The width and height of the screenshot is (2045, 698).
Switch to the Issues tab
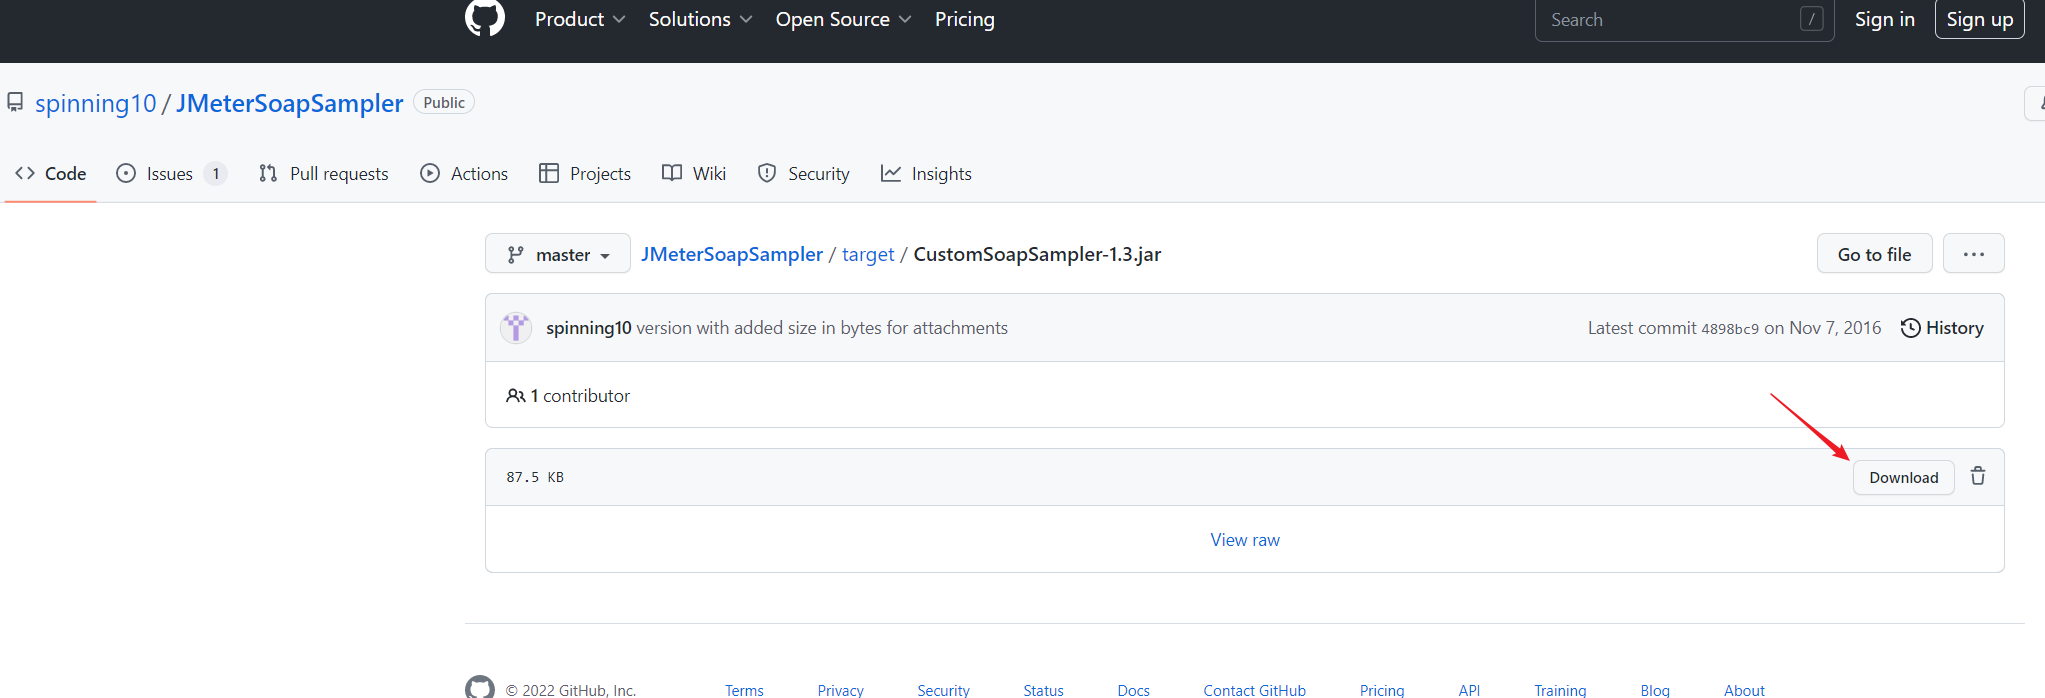tap(170, 174)
